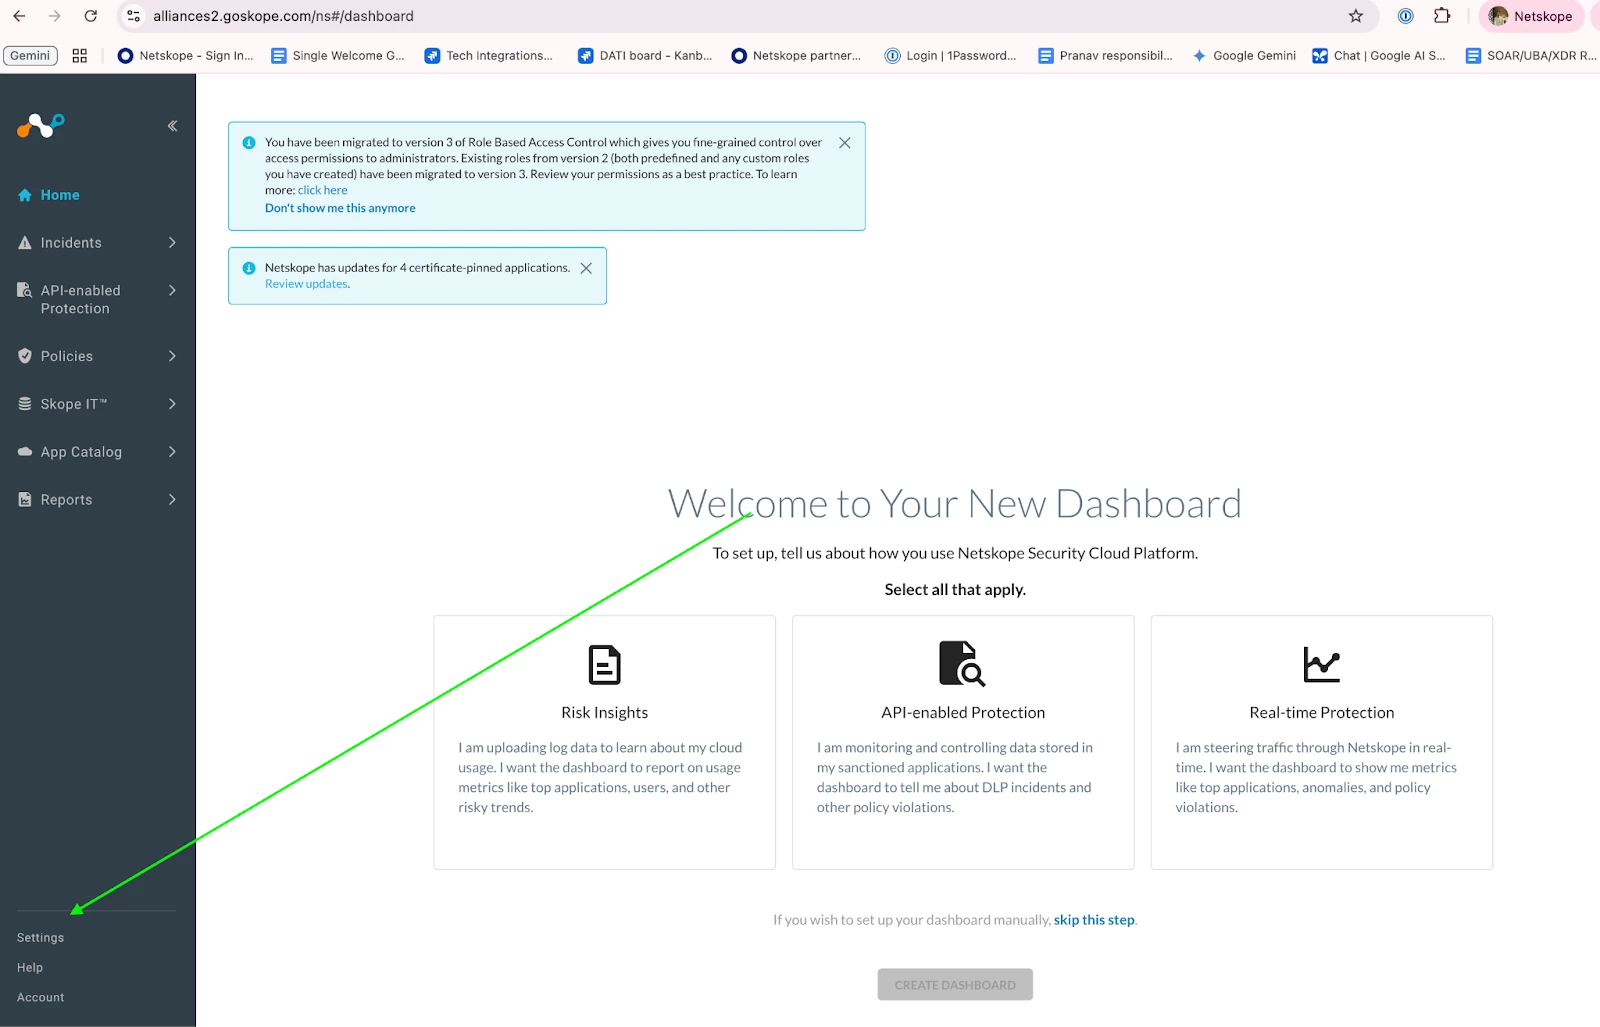Screen dimensions: 1600x1027
Task: Click info icon in RBAC migration notice
Action: tap(249, 143)
